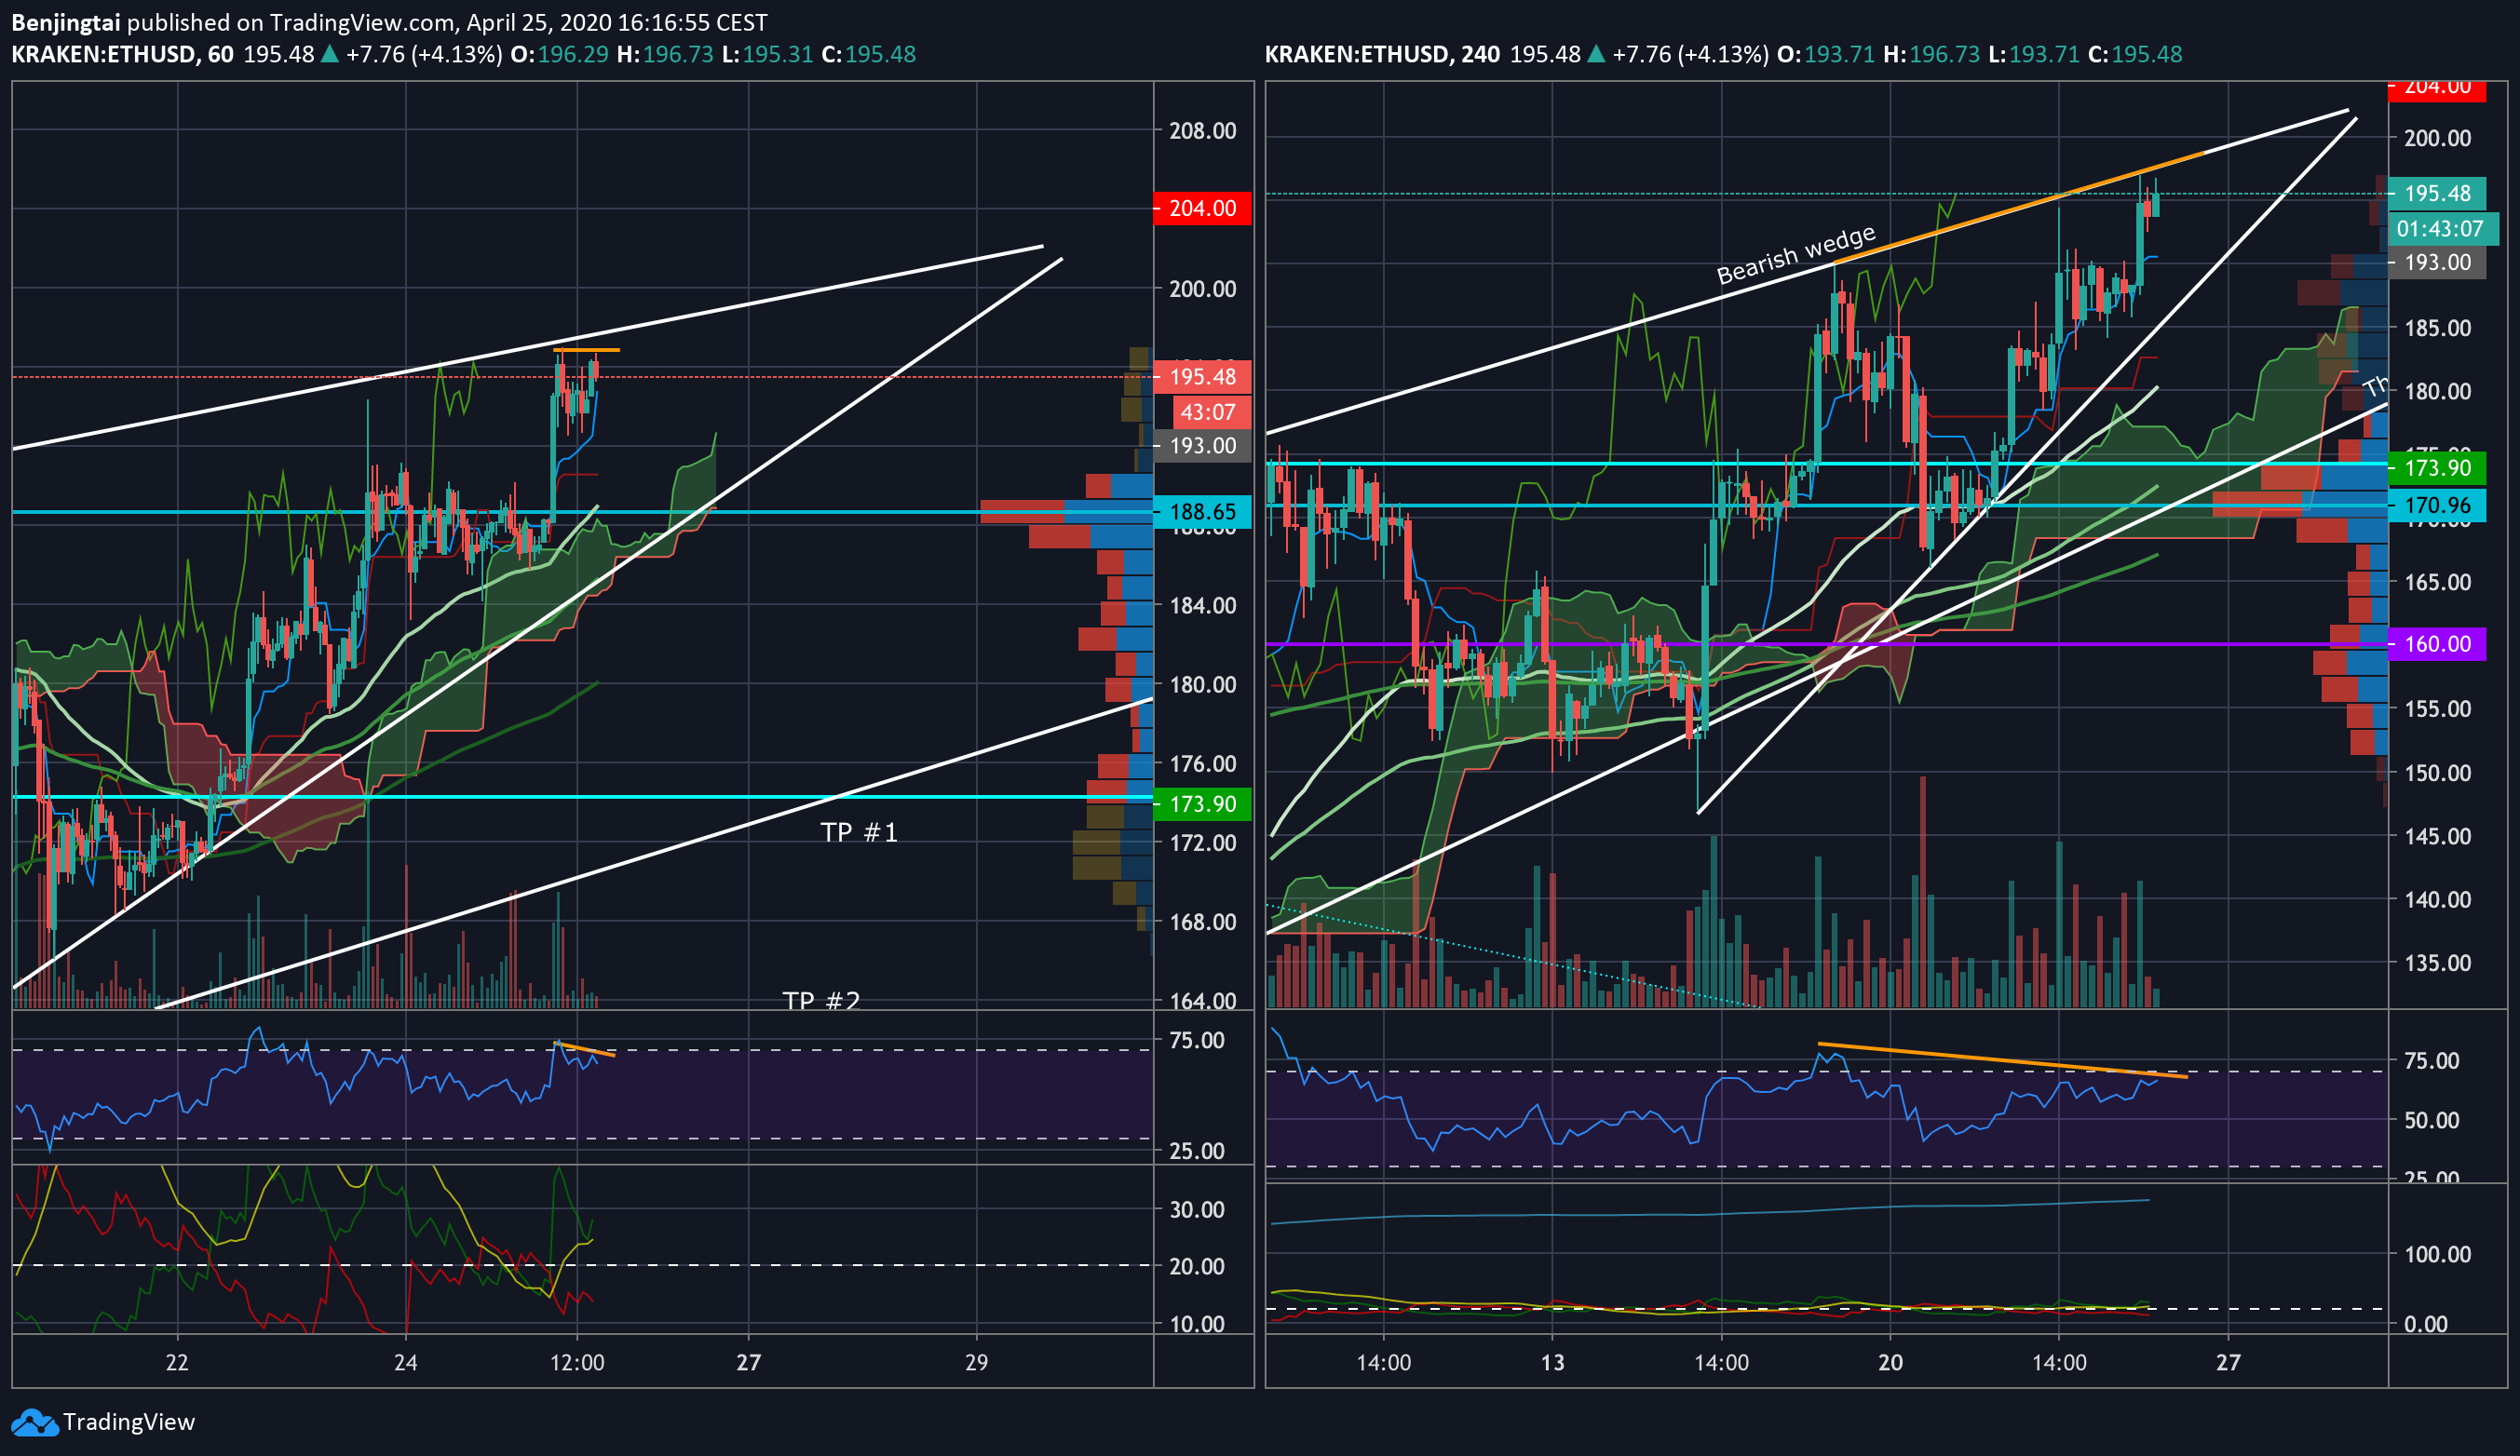Click the 184.00 tick on left price axis
This screenshot has height=1456, width=2520.
point(1203,605)
